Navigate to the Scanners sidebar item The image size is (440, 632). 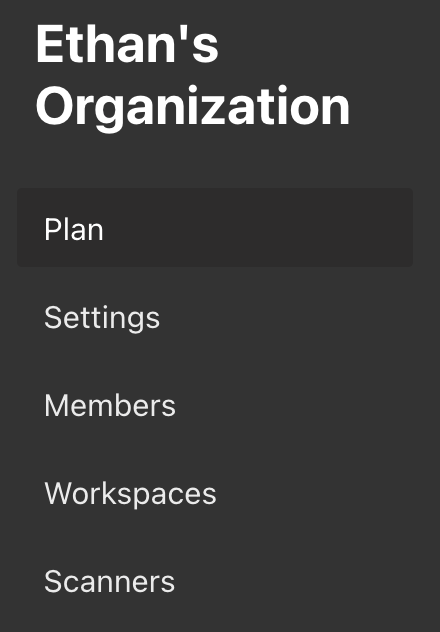215,581
